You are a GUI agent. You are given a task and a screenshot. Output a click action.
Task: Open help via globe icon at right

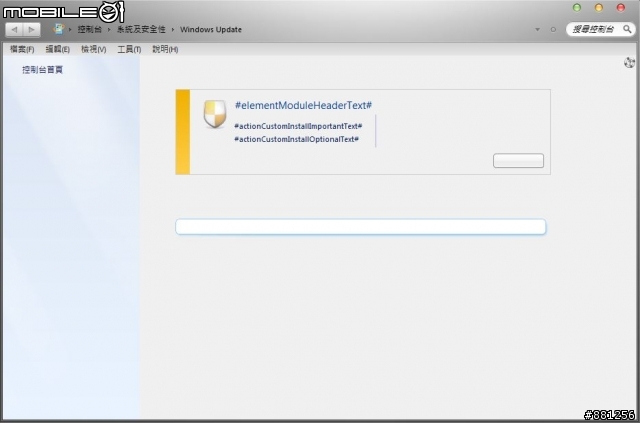pyautogui.click(x=629, y=63)
